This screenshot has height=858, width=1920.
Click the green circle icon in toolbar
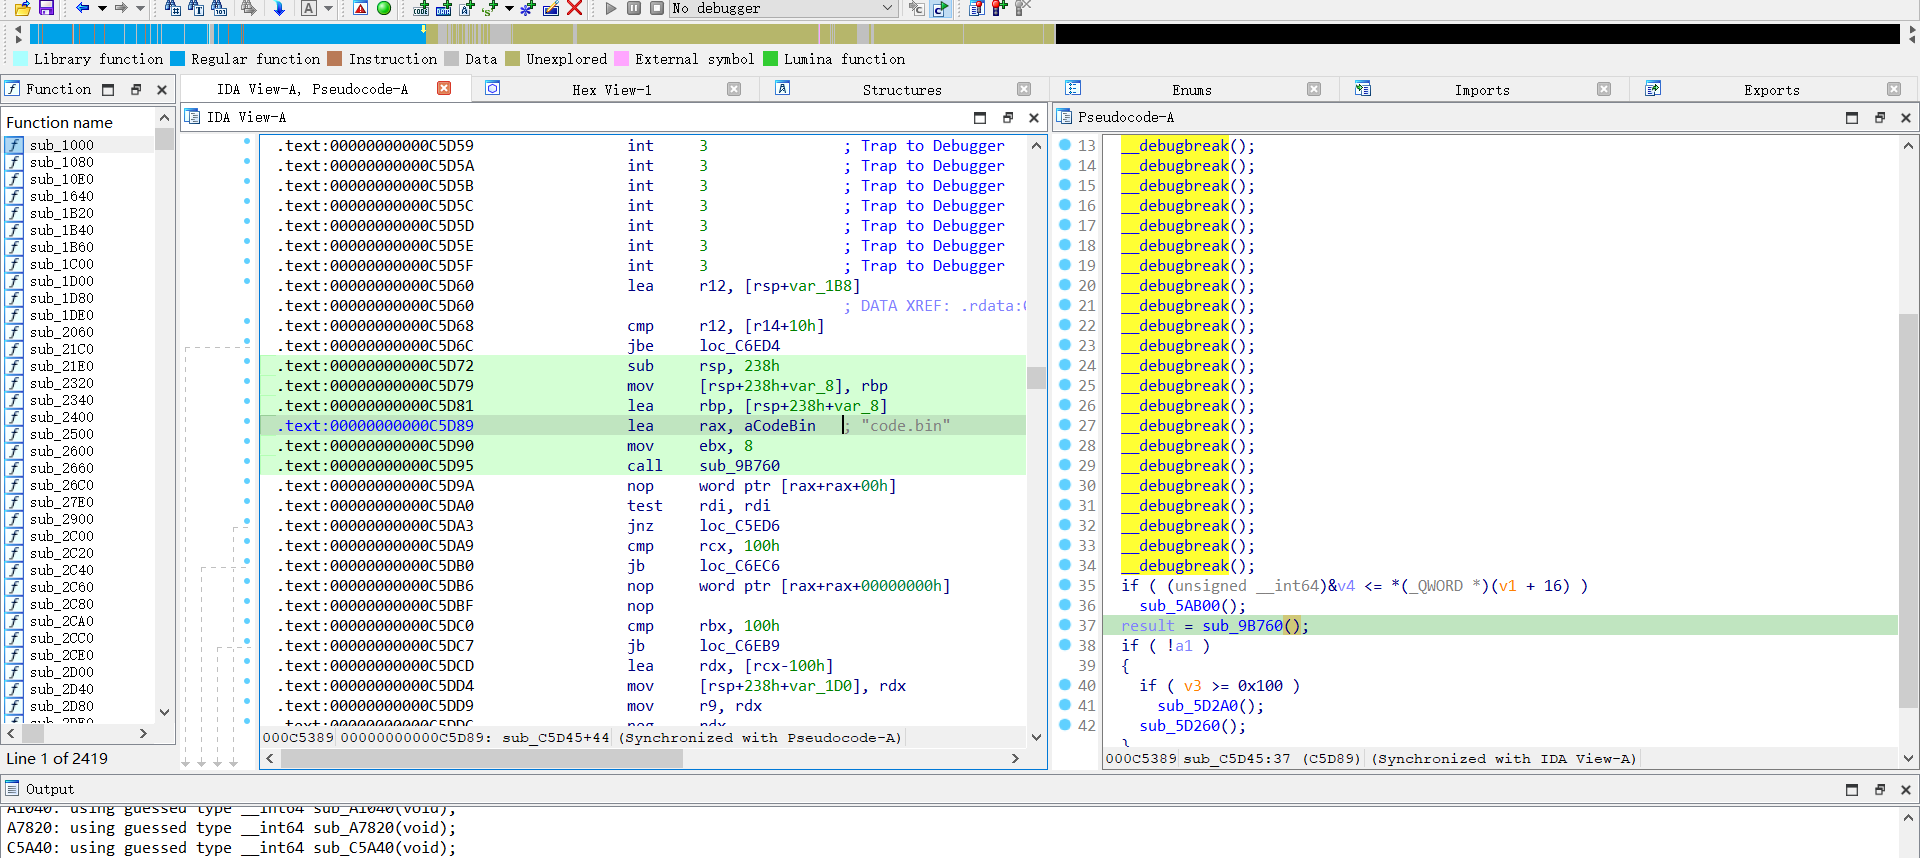pyautogui.click(x=384, y=8)
